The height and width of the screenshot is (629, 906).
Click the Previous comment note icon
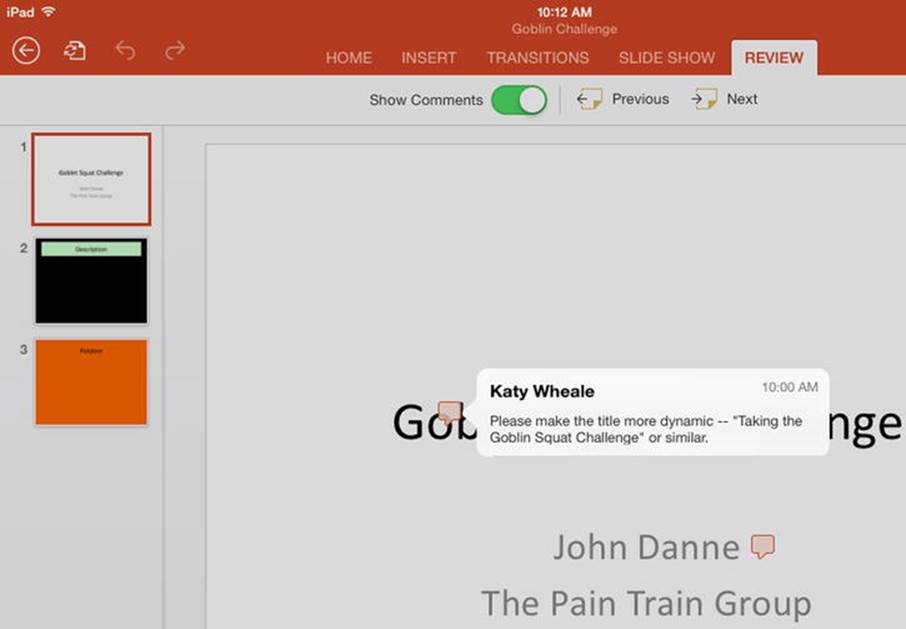(589, 99)
